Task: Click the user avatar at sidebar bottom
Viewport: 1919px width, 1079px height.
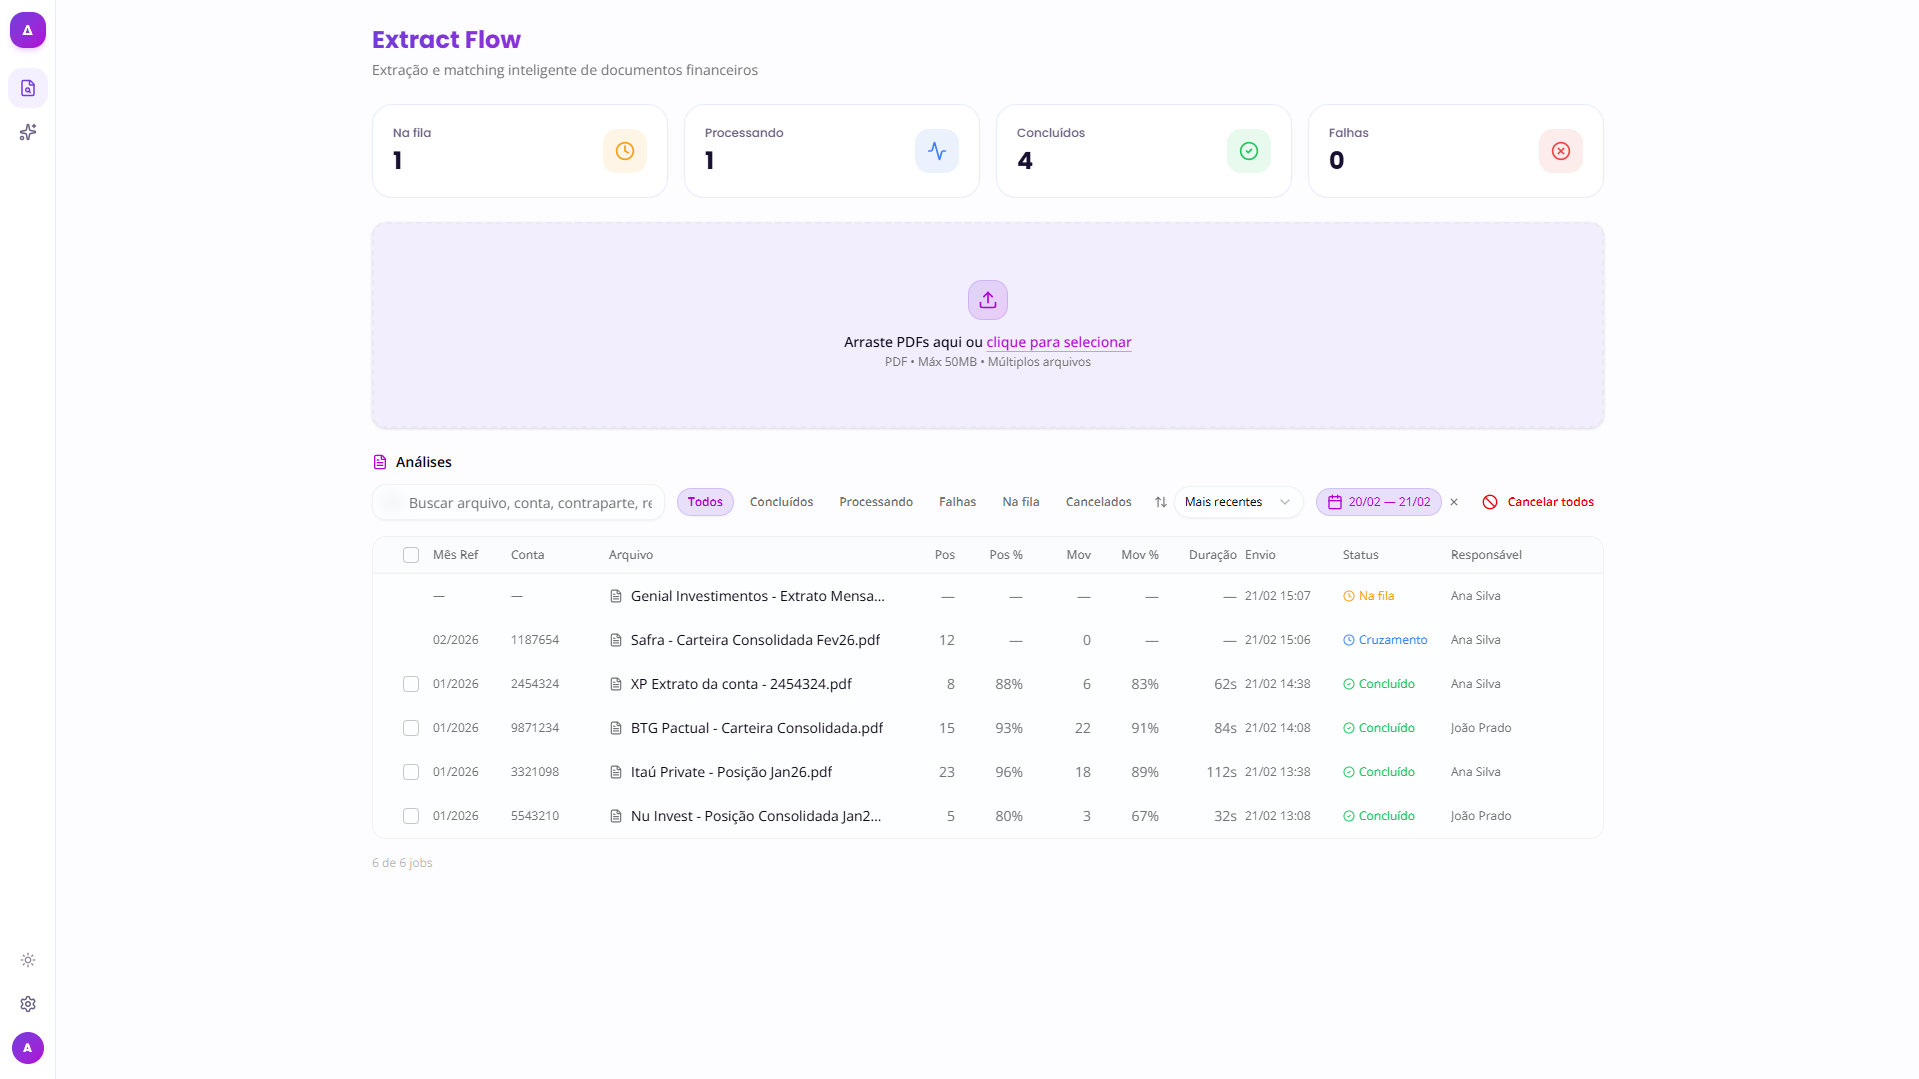Action: pyautogui.click(x=28, y=1048)
